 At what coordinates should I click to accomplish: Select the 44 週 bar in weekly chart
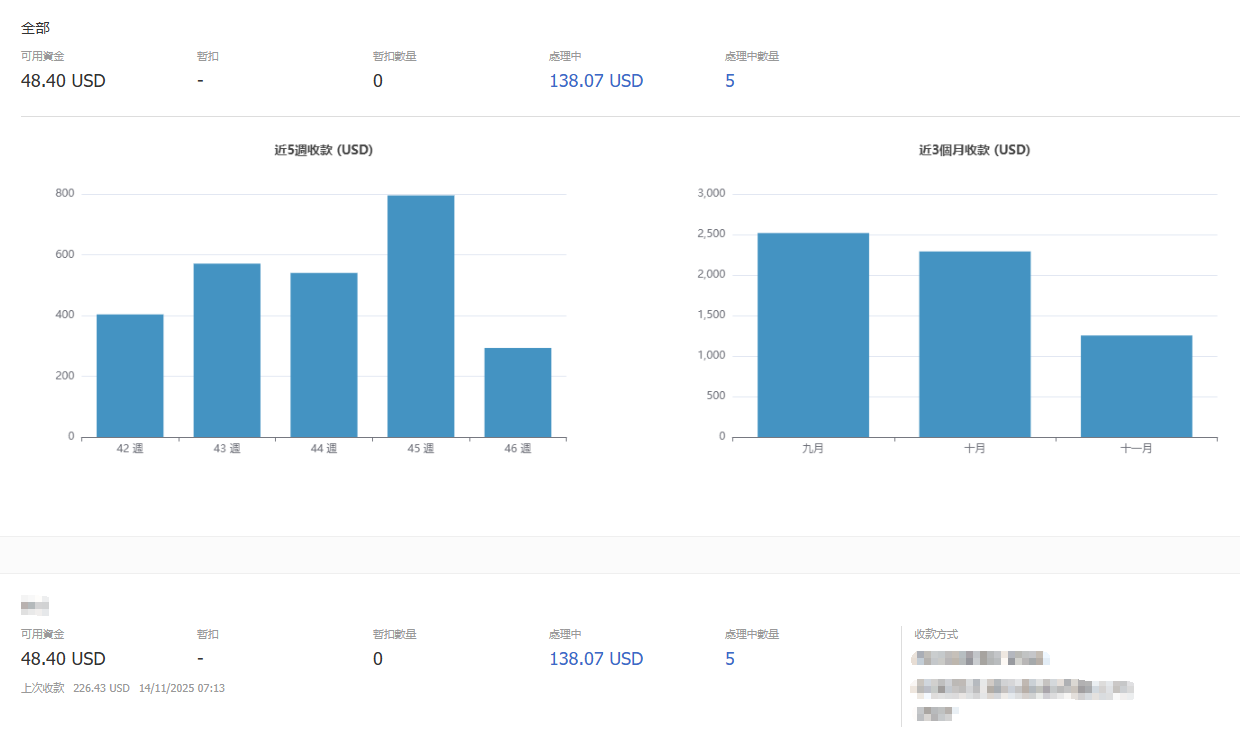click(324, 354)
